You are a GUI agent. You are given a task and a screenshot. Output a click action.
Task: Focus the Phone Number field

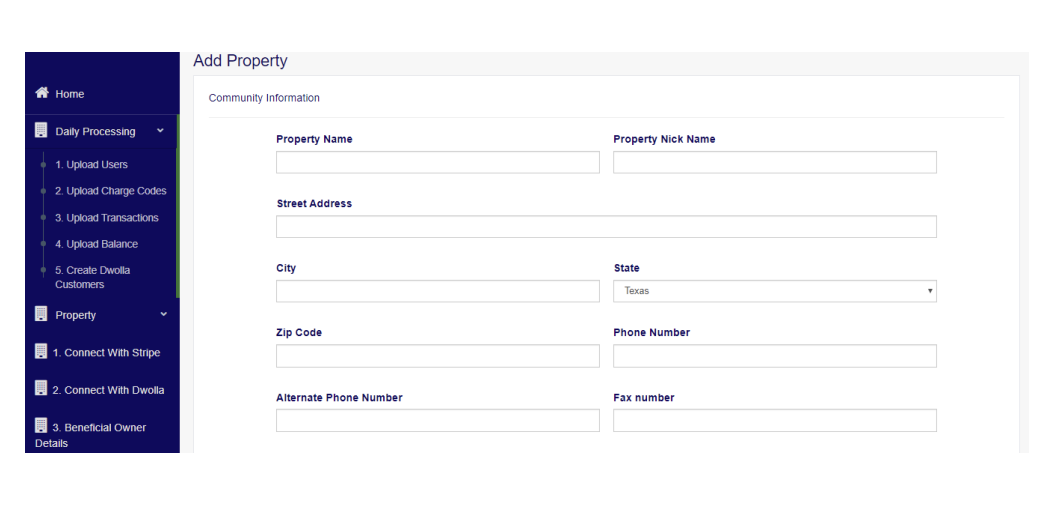774,356
